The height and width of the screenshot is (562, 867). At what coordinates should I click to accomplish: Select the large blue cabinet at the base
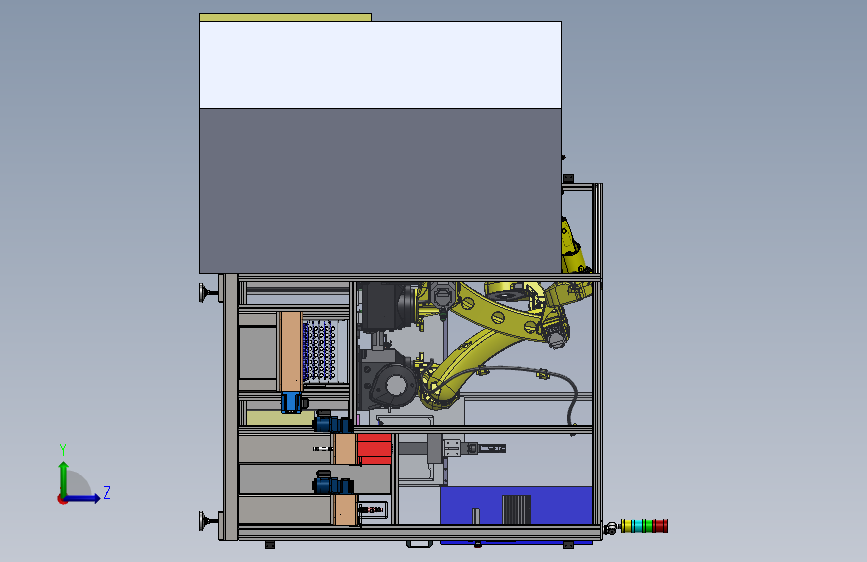[516, 506]
